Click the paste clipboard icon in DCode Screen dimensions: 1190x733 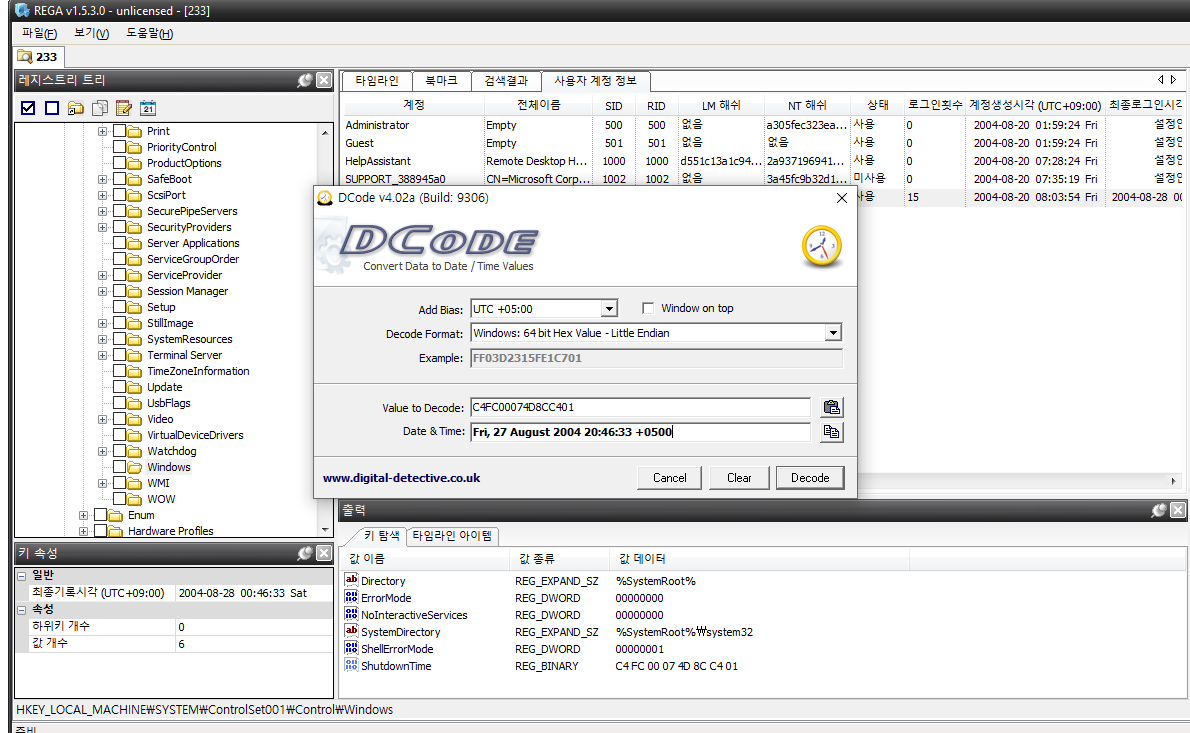pos(832,407)
